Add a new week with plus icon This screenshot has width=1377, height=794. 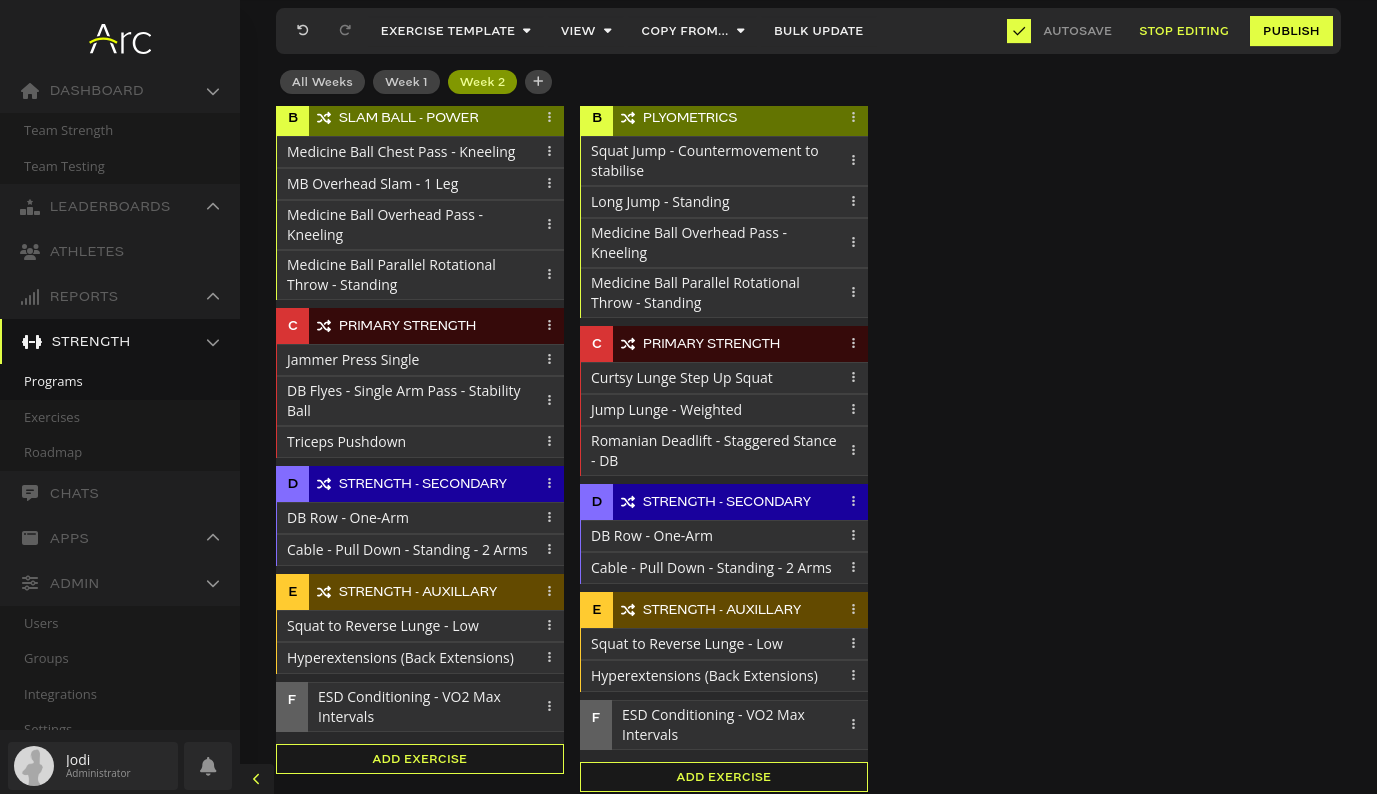click(x=537, y=82)
